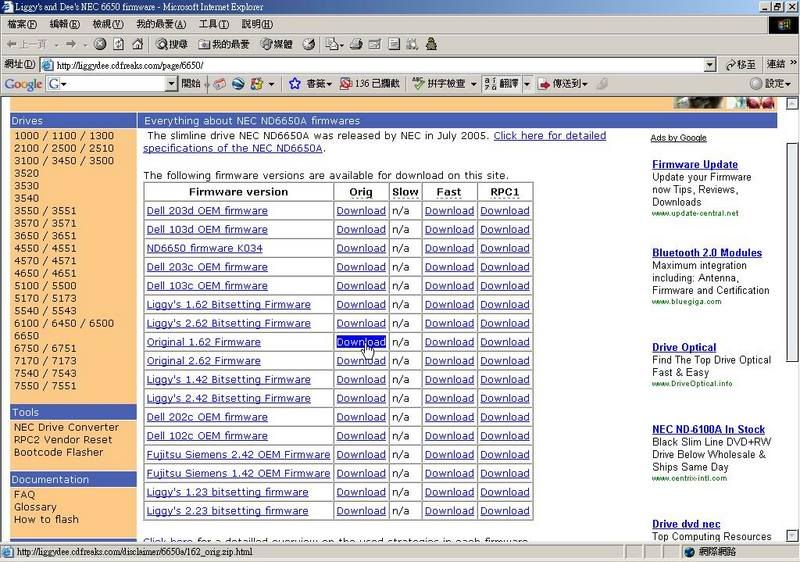This screenshot has height=562, width=800.
Task: Open the Messenger toolbar icon
Action: (431, 44)
